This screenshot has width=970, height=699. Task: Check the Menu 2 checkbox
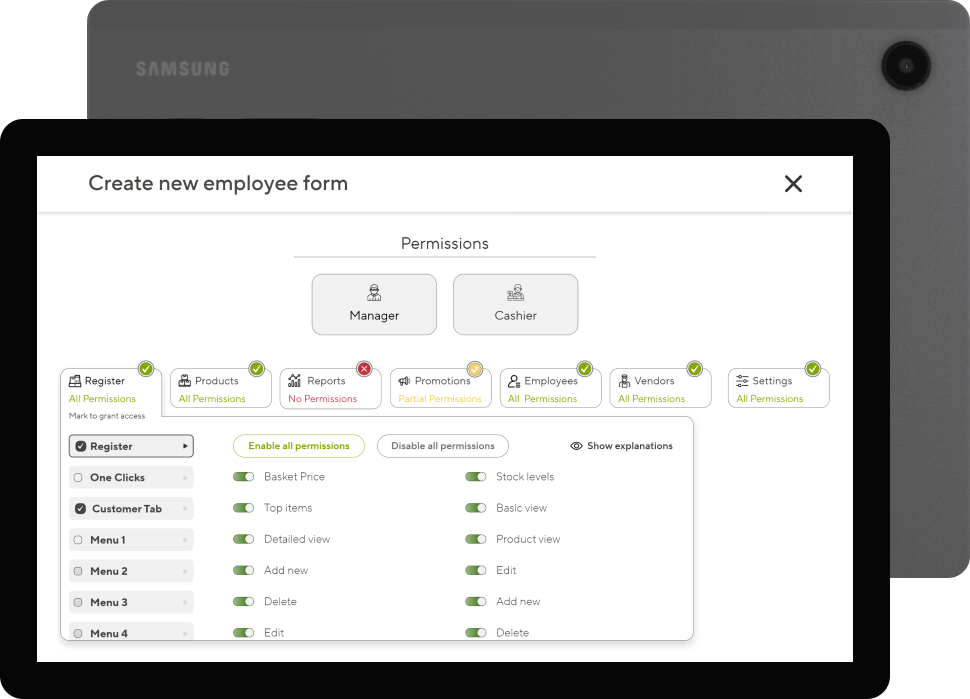78,571
